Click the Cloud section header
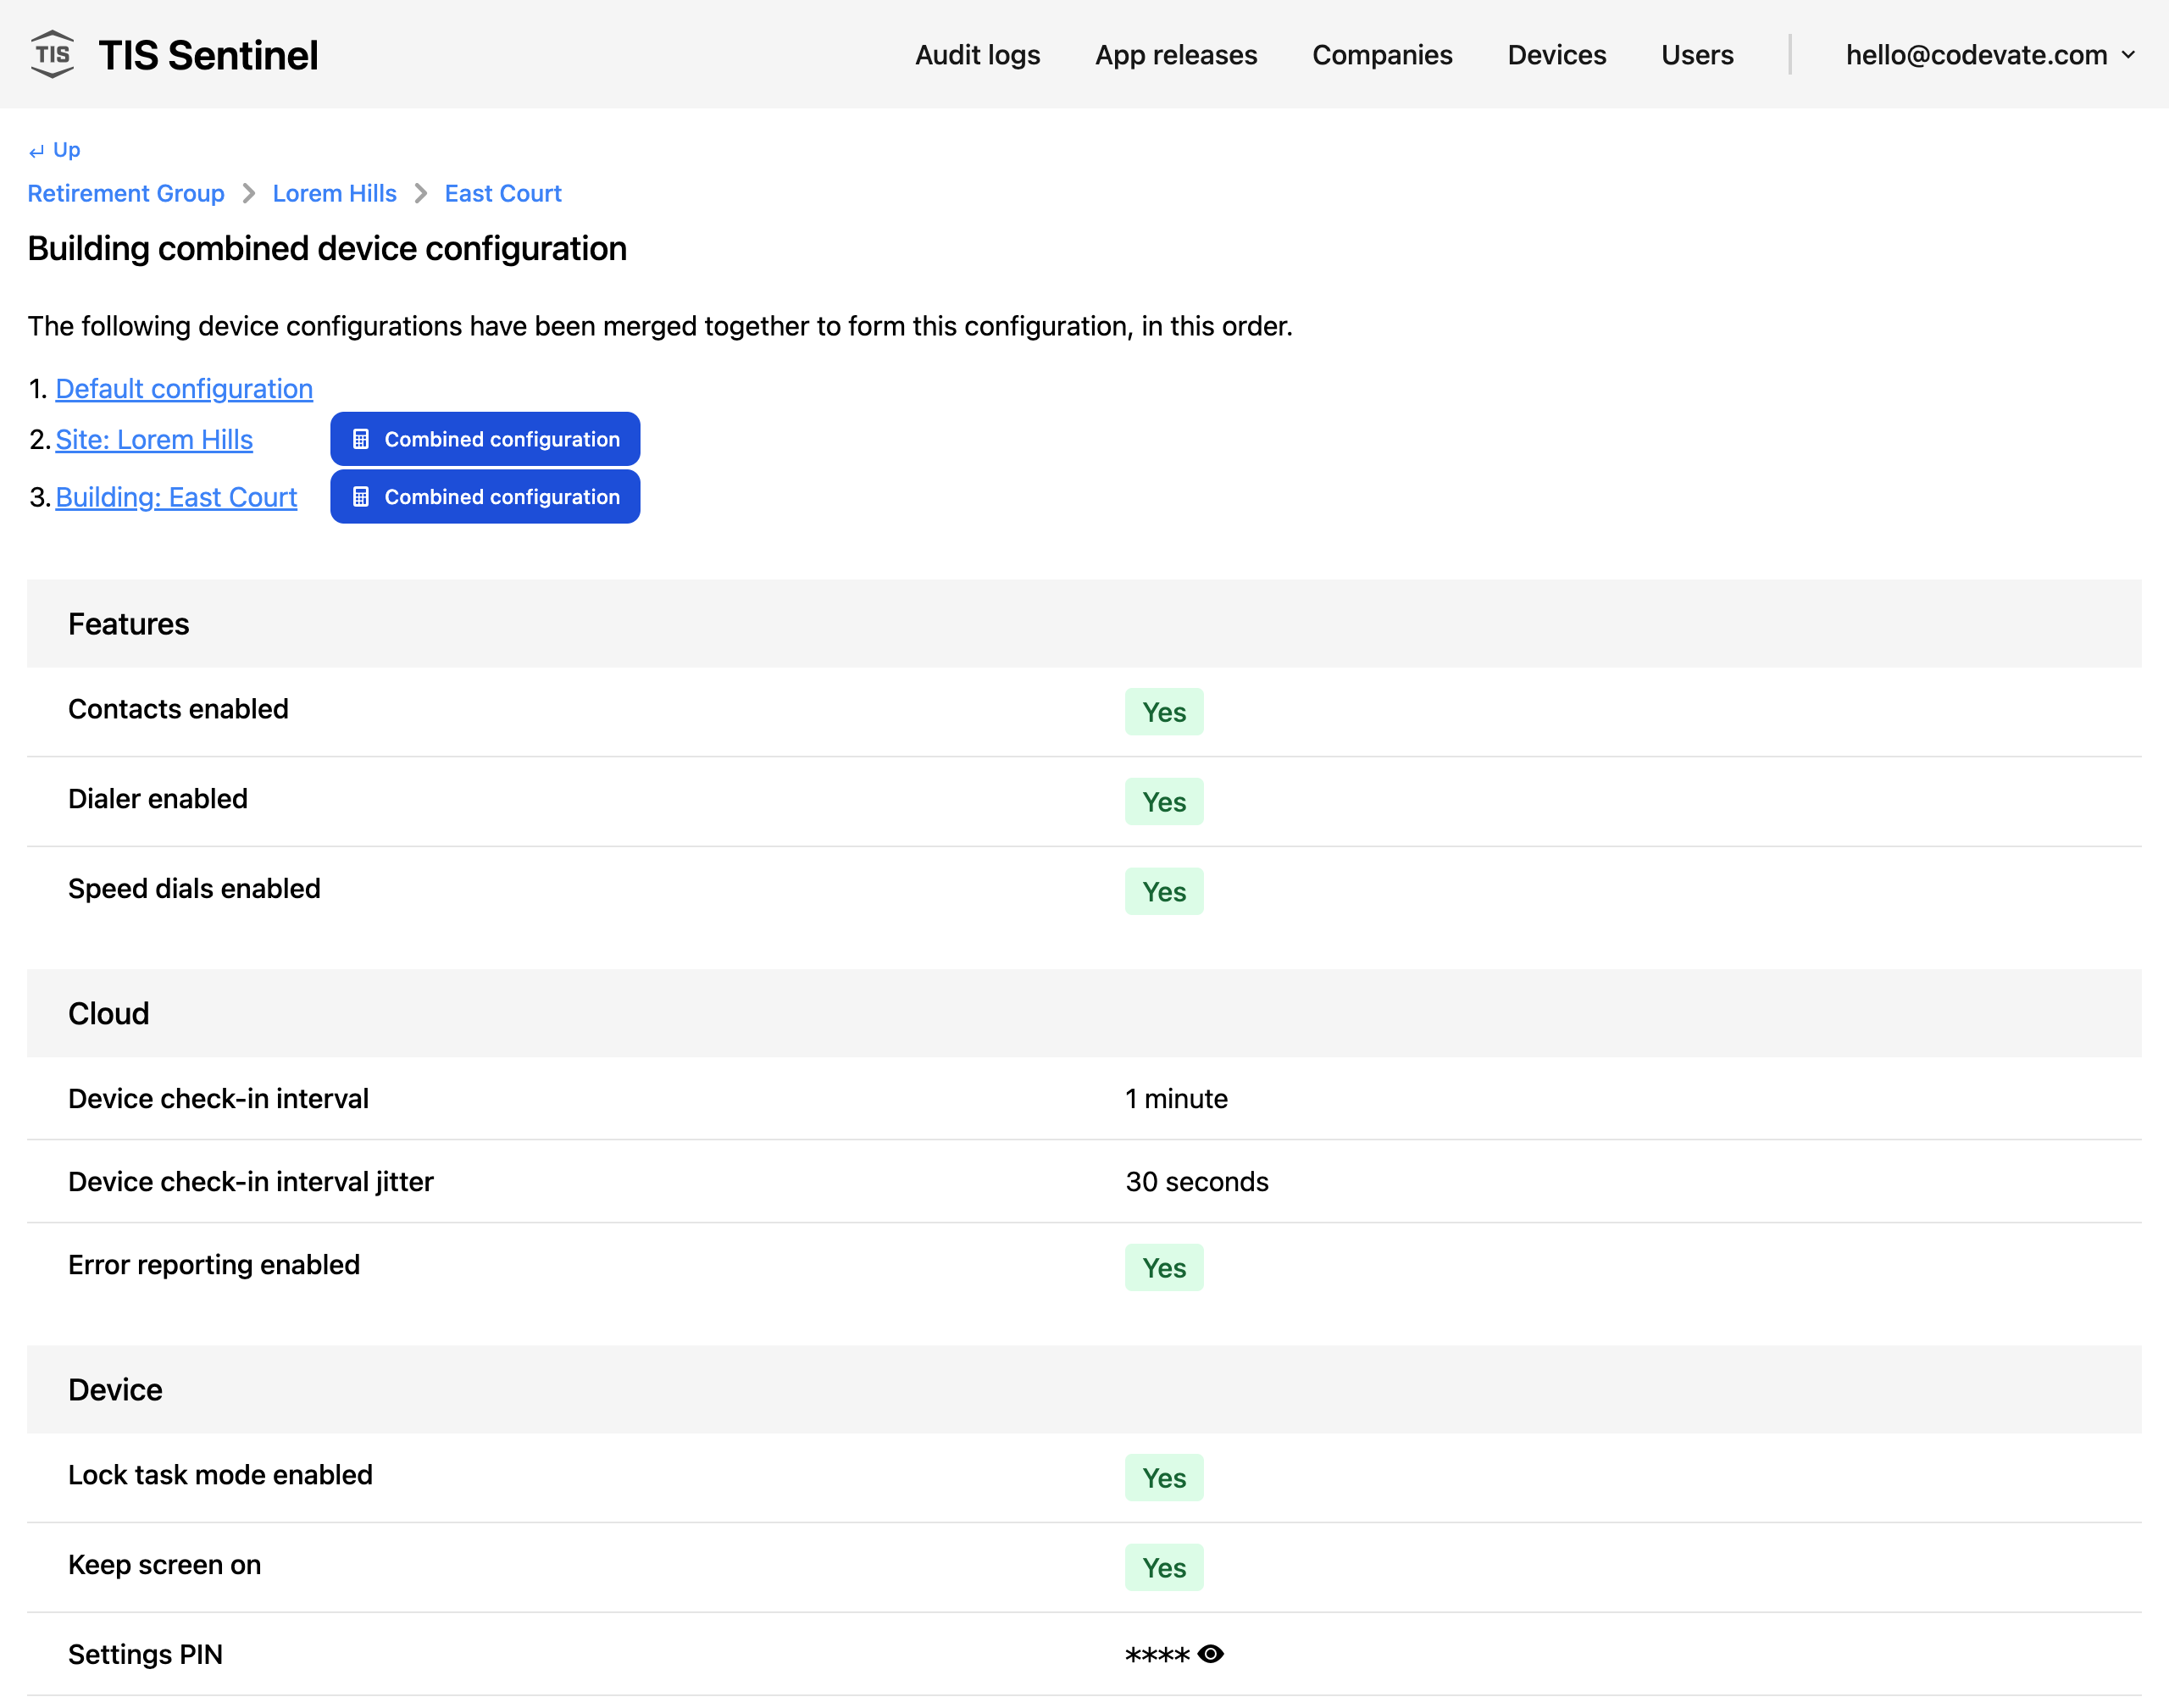Screen dimensions: 2169x1708 tap(1084, 1014)
